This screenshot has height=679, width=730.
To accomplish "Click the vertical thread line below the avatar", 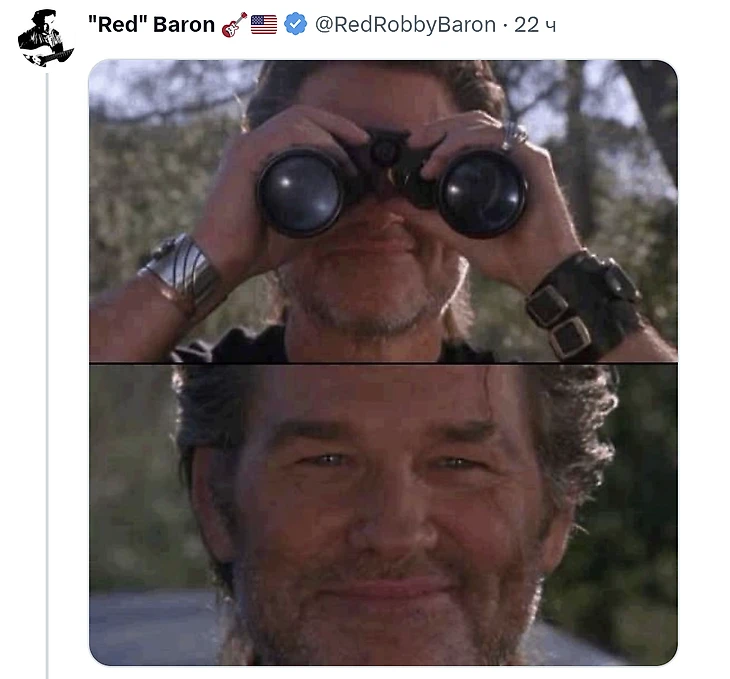I will [x=47, y=375].
